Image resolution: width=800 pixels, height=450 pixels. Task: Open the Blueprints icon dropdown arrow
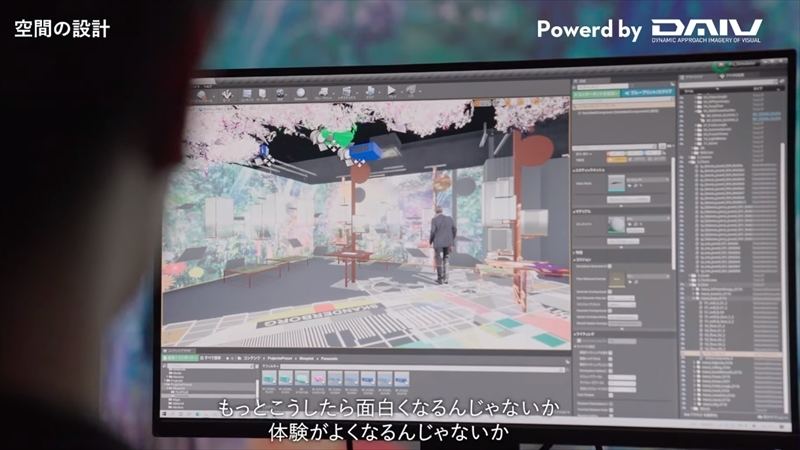click(x=331, y=93)
